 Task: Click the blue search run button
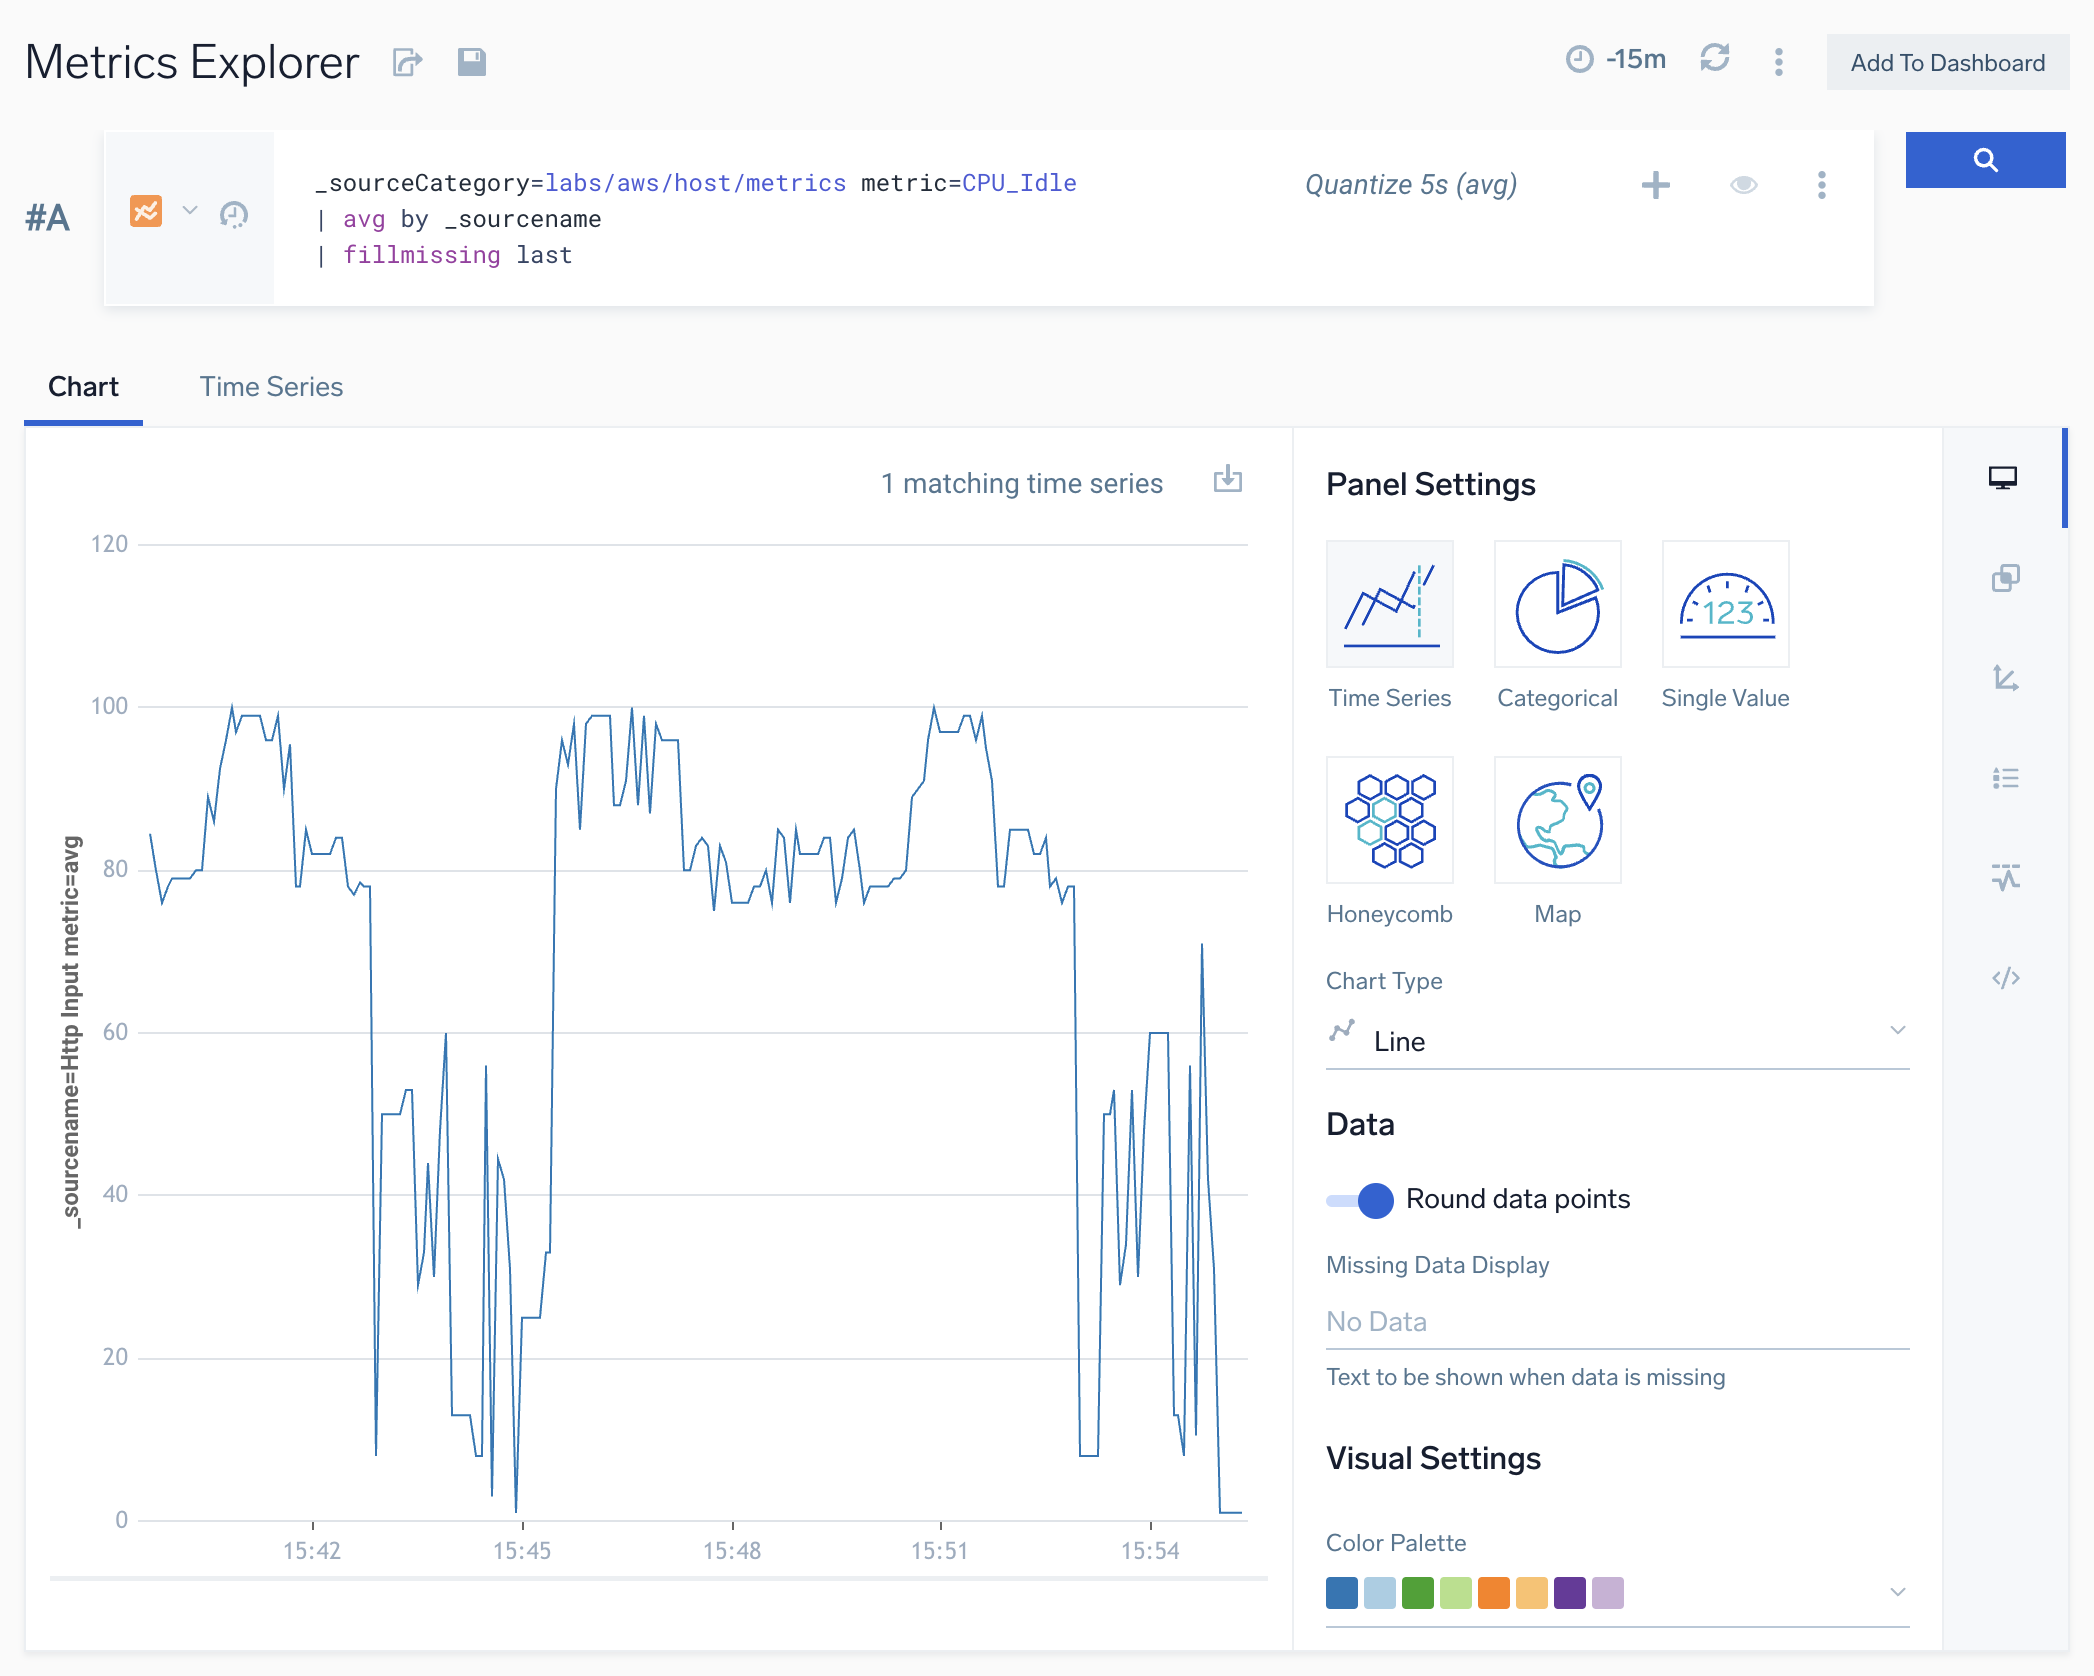tap(1984, 160)
